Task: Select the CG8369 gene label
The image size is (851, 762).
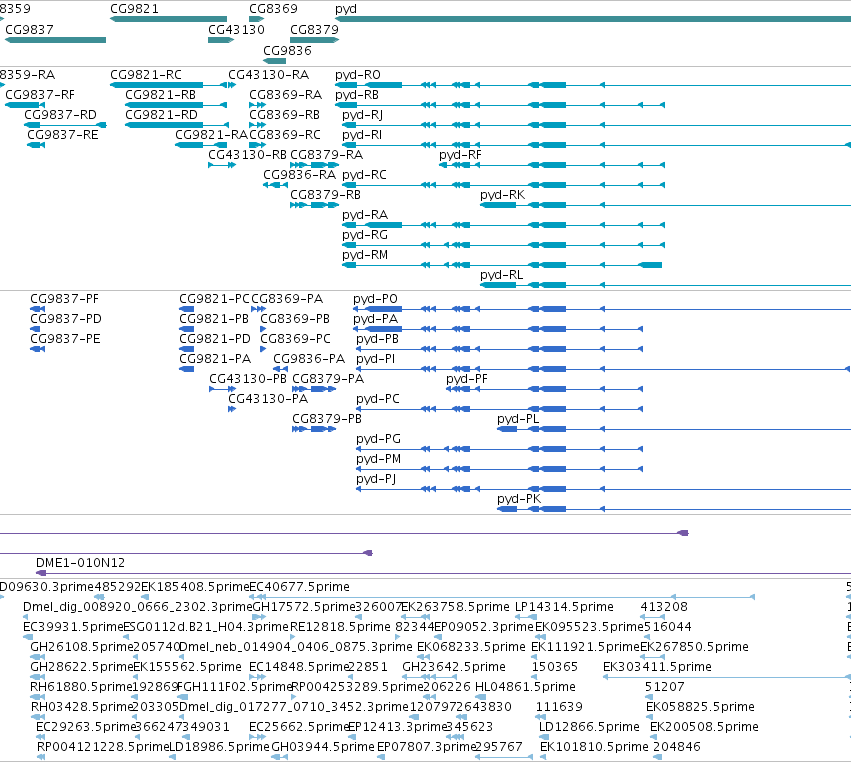Action: click(274, 9)
